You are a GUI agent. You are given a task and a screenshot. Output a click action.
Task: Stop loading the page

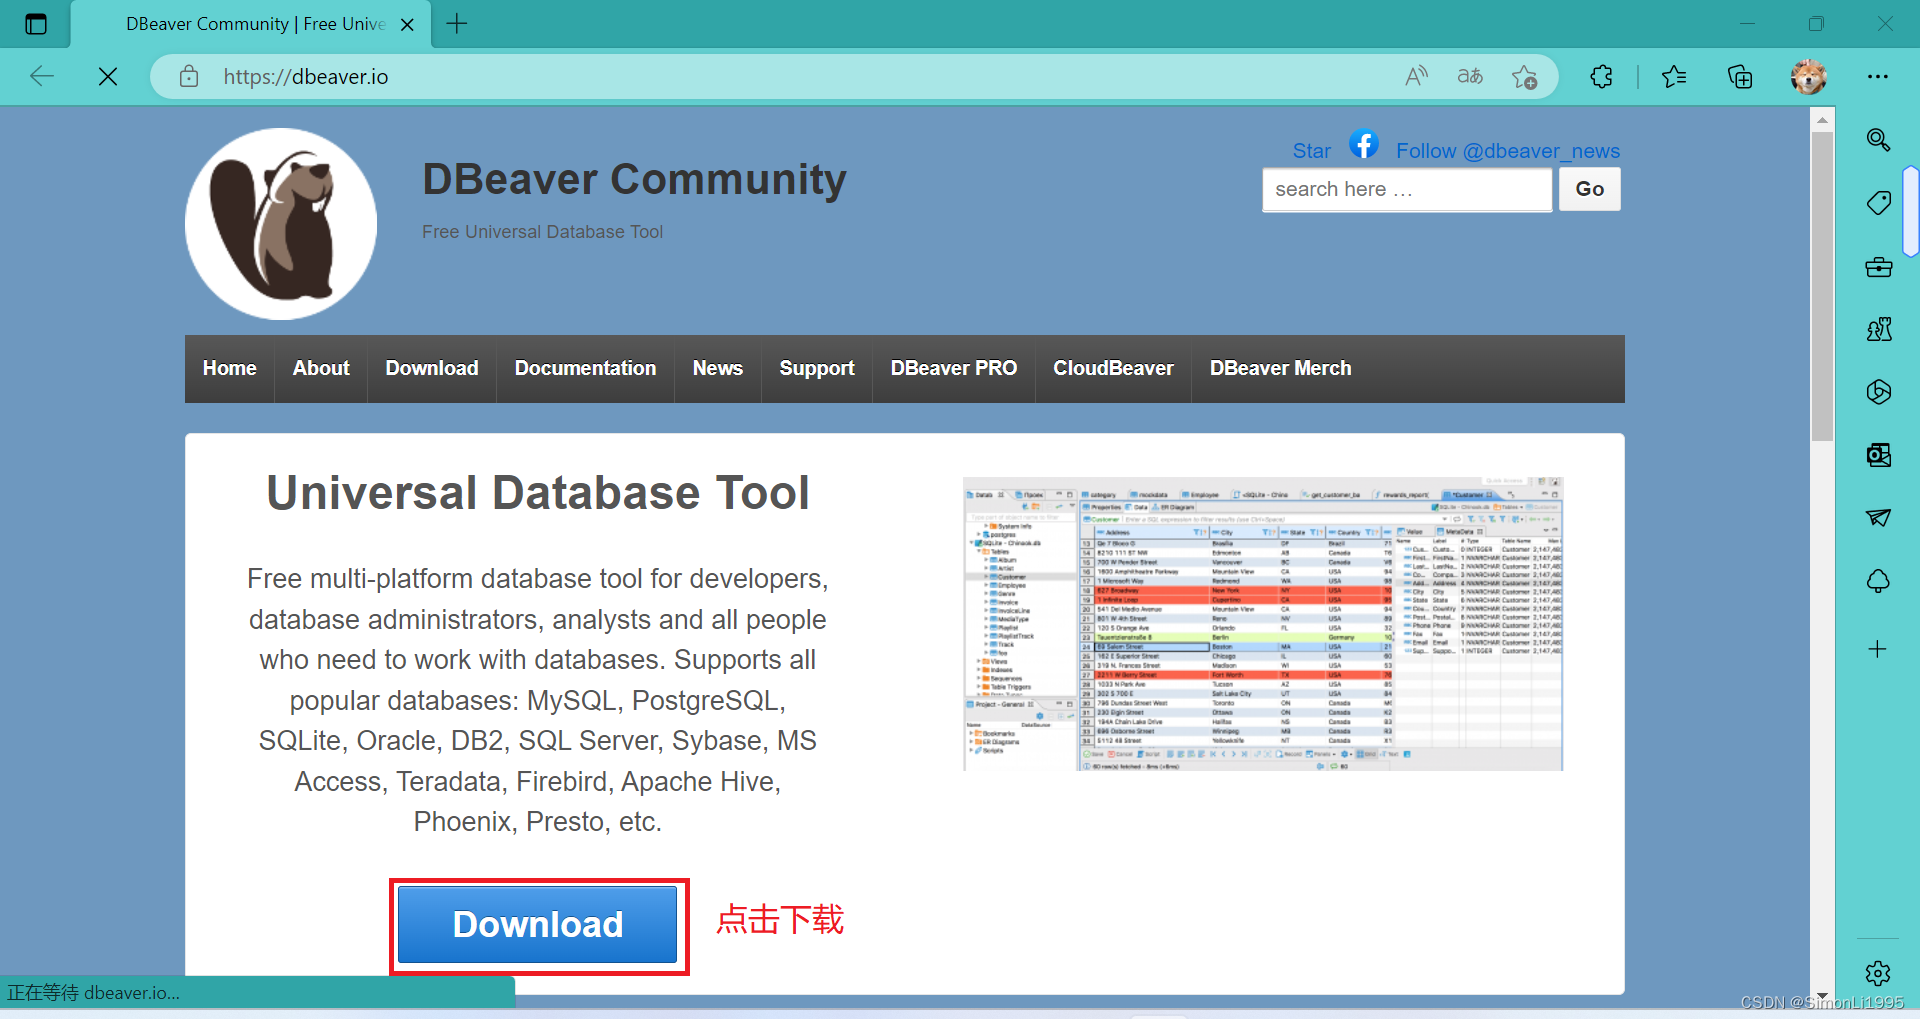click(108, 76)
